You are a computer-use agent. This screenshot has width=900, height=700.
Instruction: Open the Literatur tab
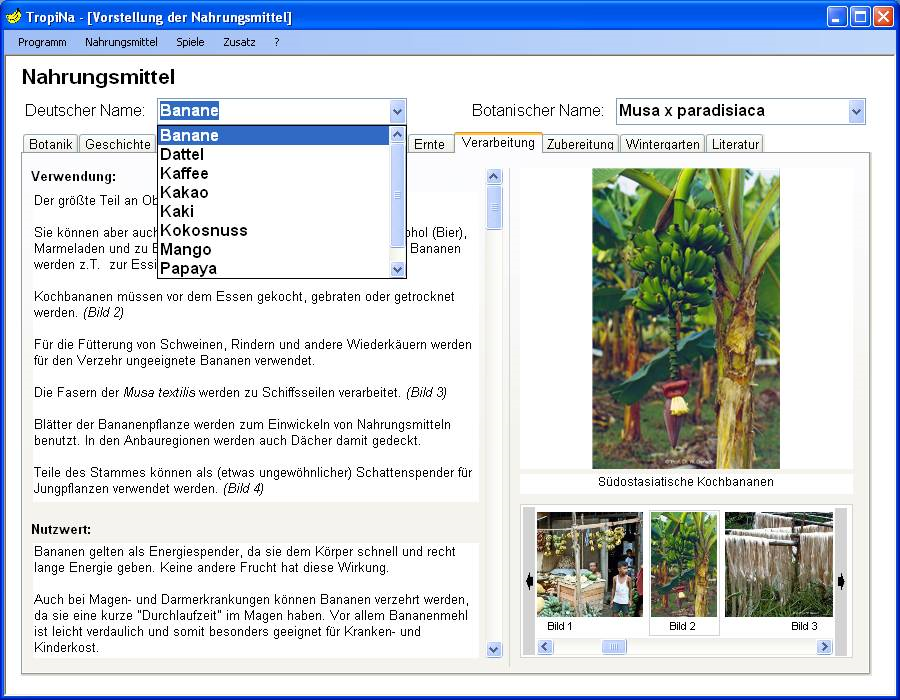pyautogui.click(x=735, y=144)
